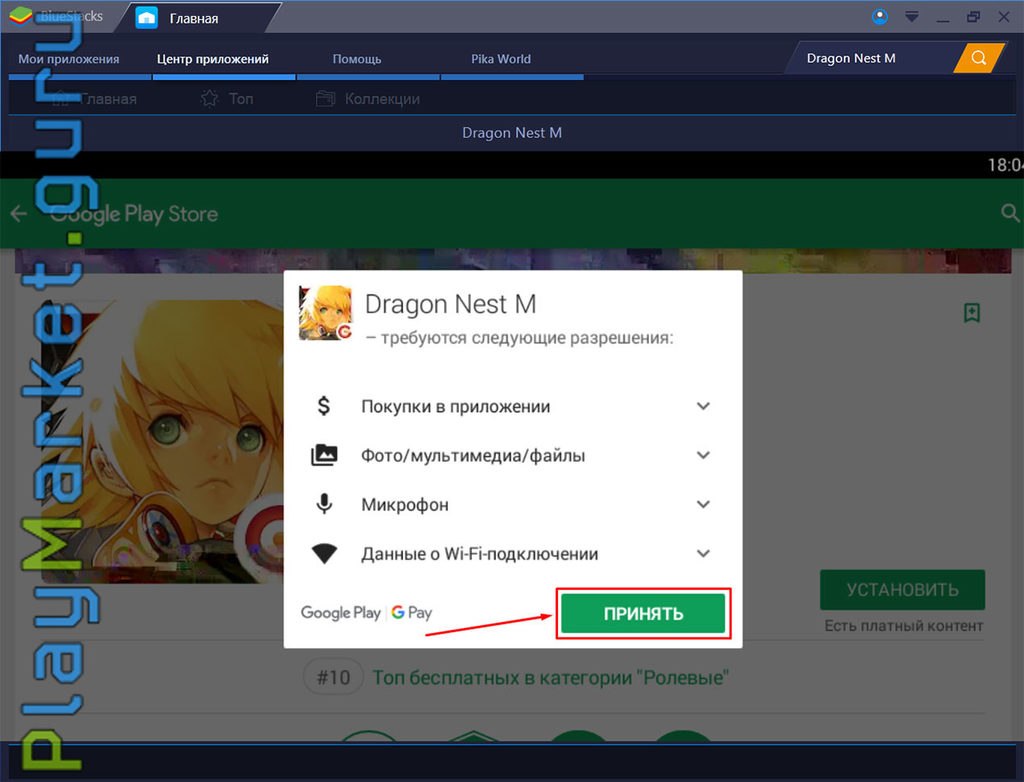Click the Топ star icon
1024x782 pixels.
click(x=210, y=99)
